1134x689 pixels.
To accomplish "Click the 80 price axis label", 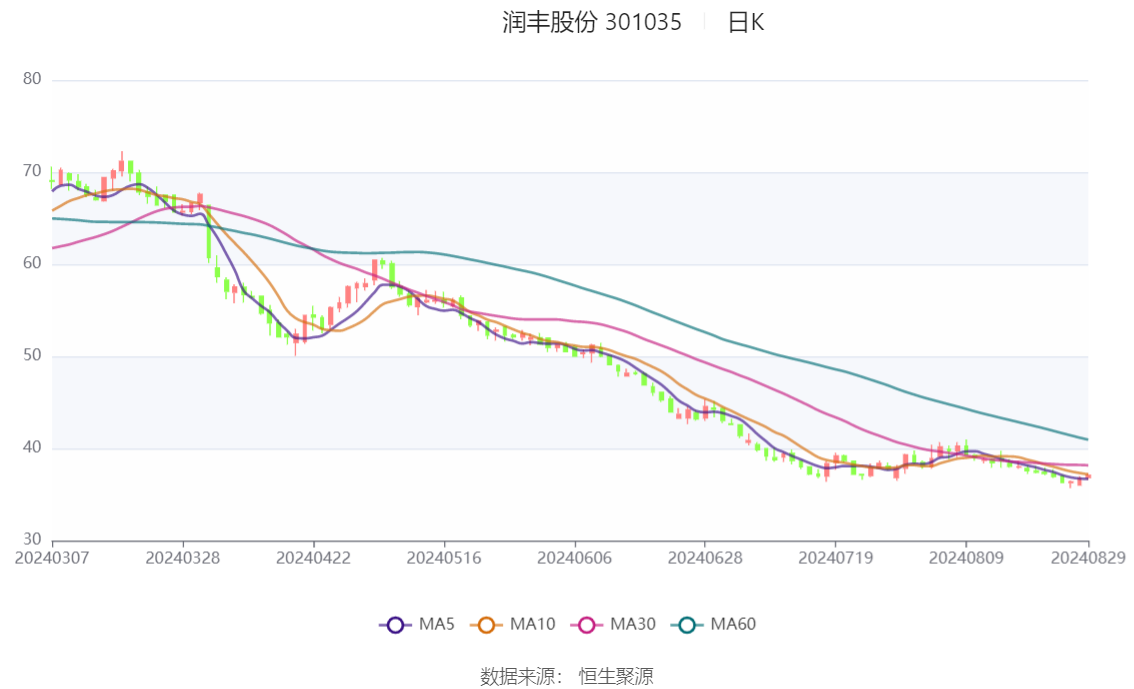I will tap(32, 79).
